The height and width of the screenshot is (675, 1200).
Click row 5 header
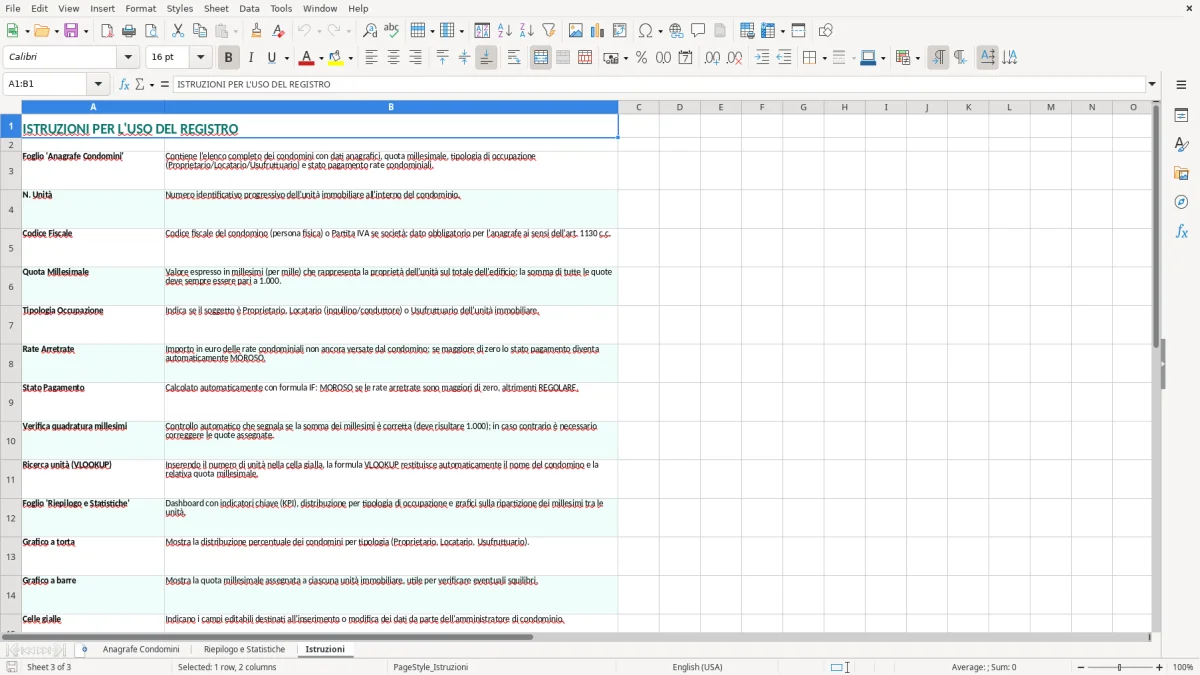tap(11, 248)
